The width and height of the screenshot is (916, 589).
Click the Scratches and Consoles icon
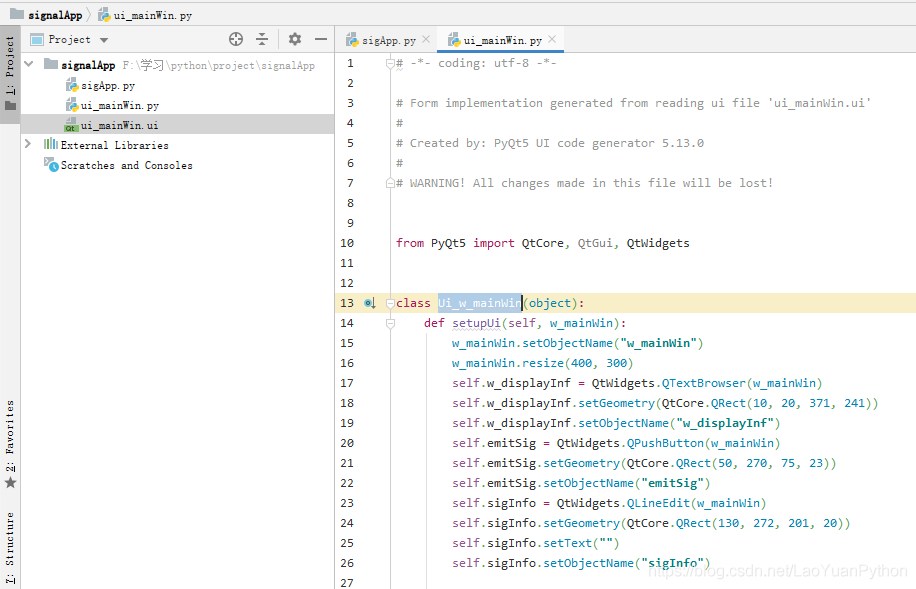click(x=51, y=165)
